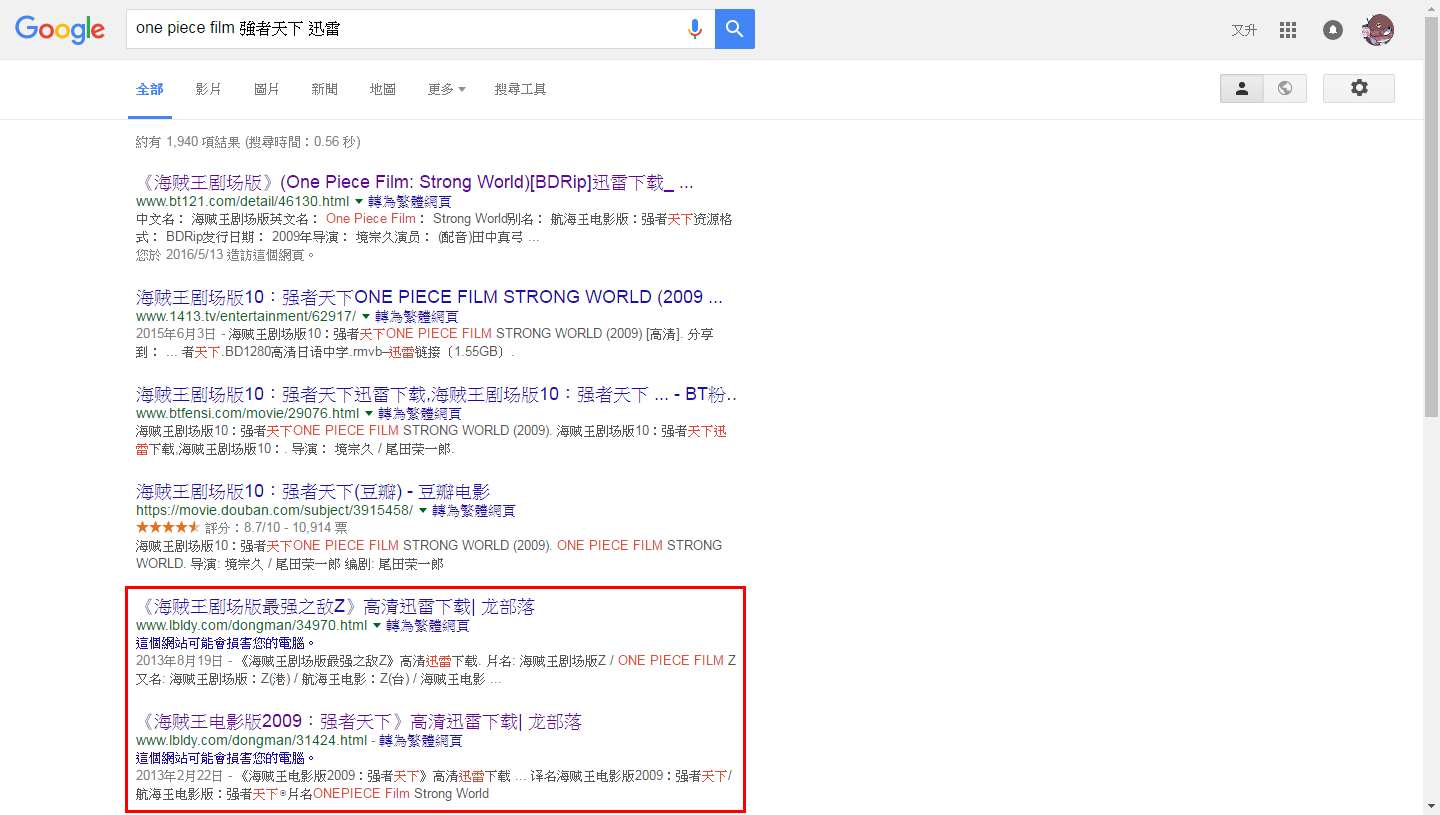This screenshot has height=815, width=1440.
Task: Open the 搜尋工具 search tools
Action: point(520,89)
